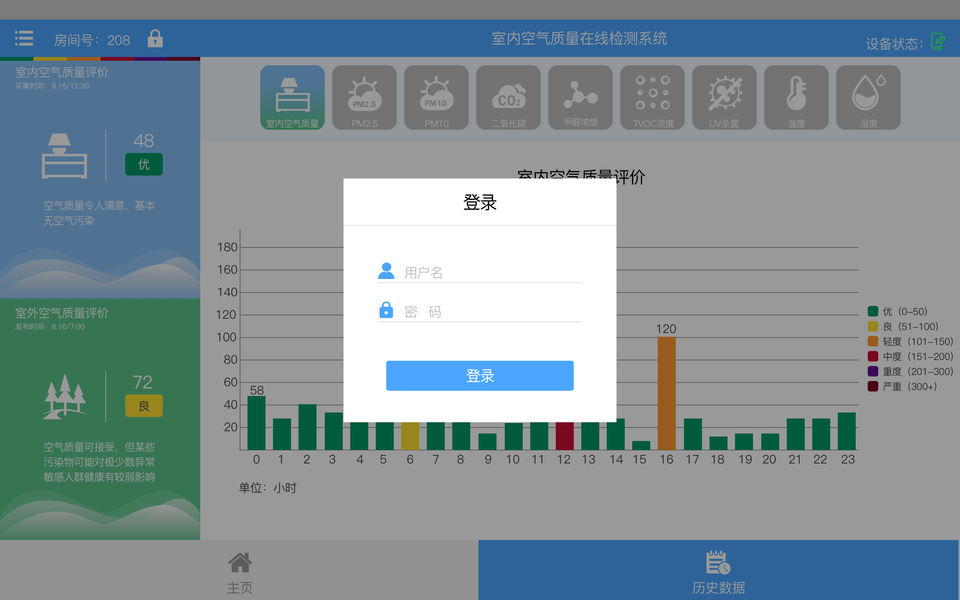Click the yellow 良 rating badge
This screenshot has width=960, height=600.
[144, 406]
